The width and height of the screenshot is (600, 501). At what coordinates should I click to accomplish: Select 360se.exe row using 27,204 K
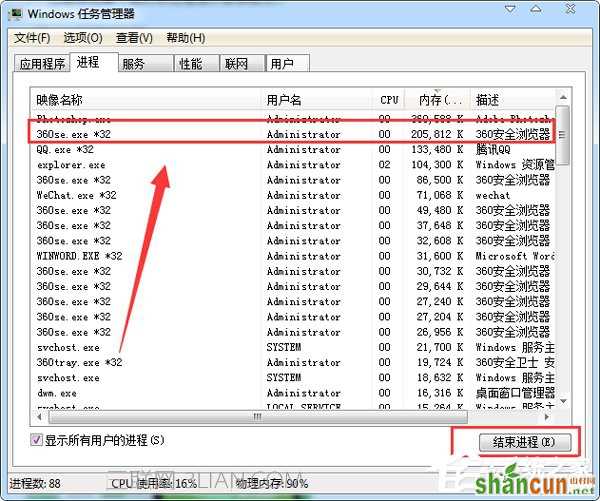pyautogui.click(x=293, y=317)
